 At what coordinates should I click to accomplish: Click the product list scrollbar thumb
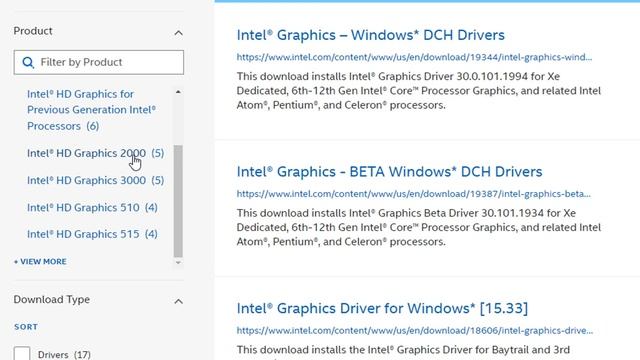point(178,201)
